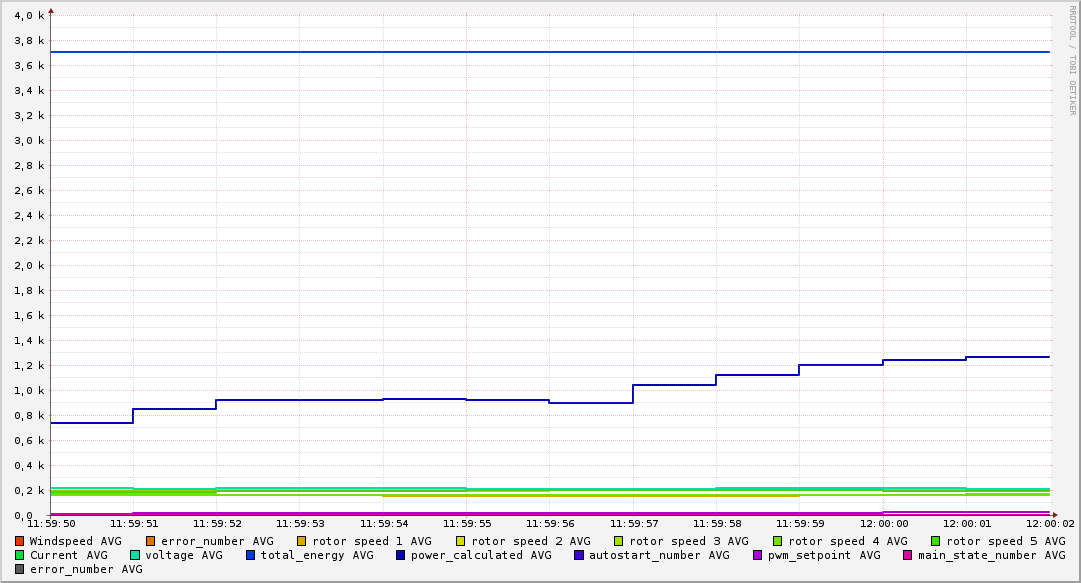Click the green Current AVG legend swatch
Image resolution: width=1081 pixels, height=583 pixels.
(19, 555)
